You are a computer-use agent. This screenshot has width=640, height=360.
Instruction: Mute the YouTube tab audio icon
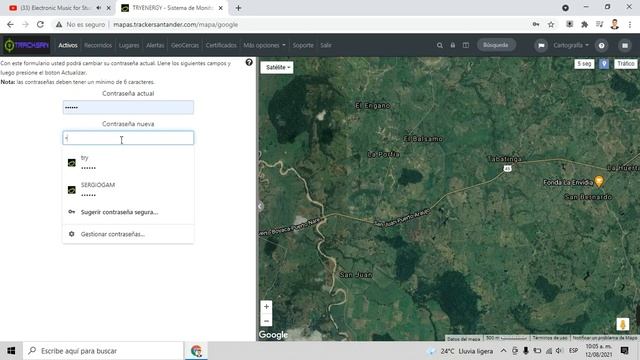98,8
